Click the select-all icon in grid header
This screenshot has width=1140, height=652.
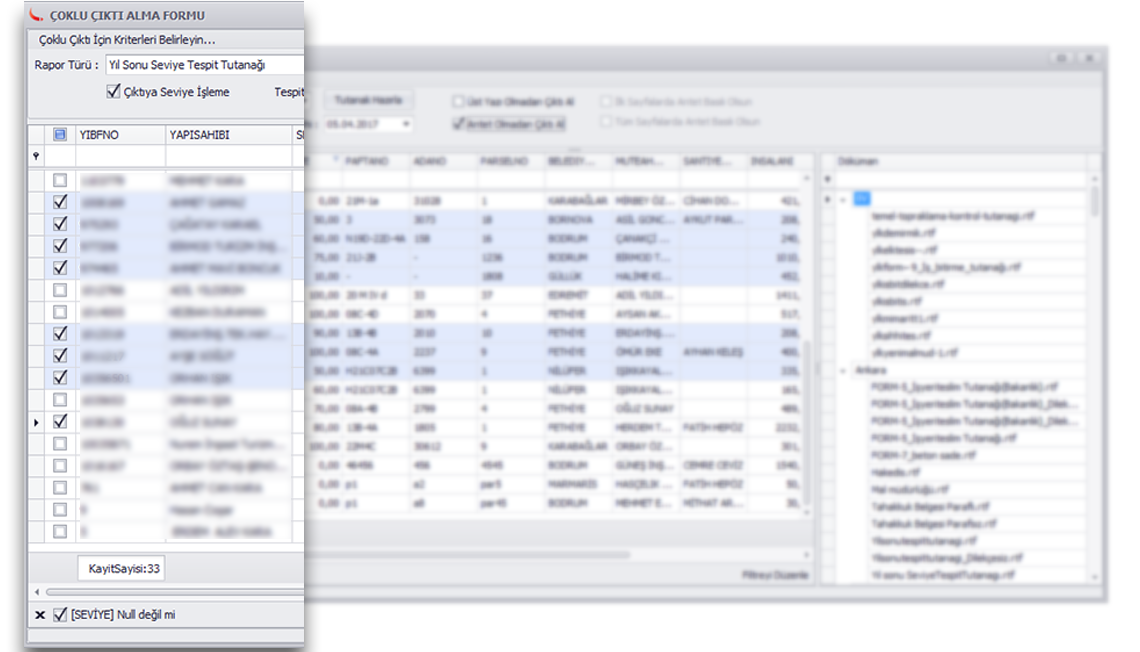click(x=60, y=135)
